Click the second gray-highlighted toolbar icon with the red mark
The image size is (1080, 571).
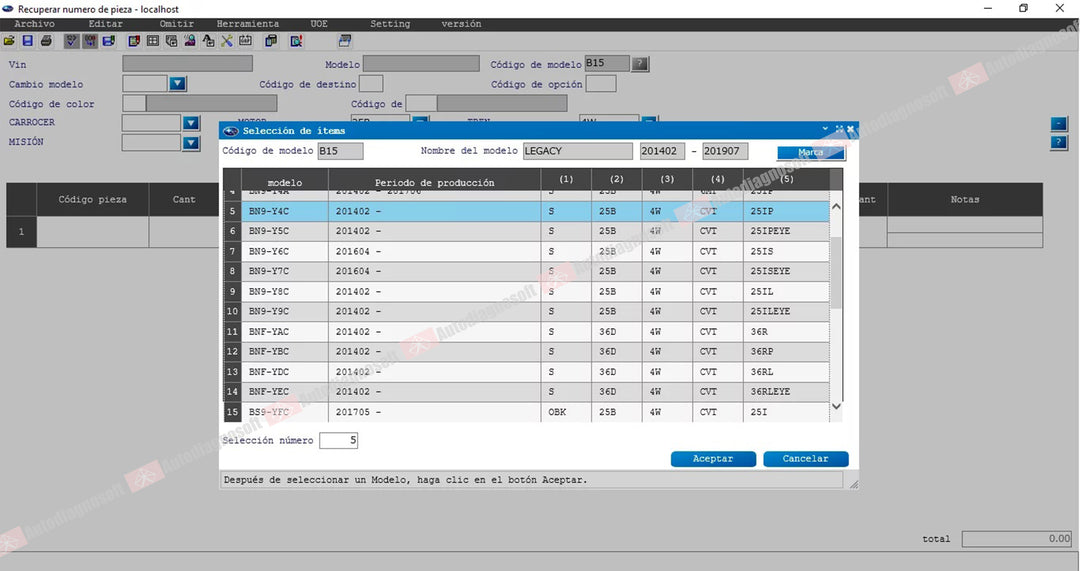(x=90, y=41)
